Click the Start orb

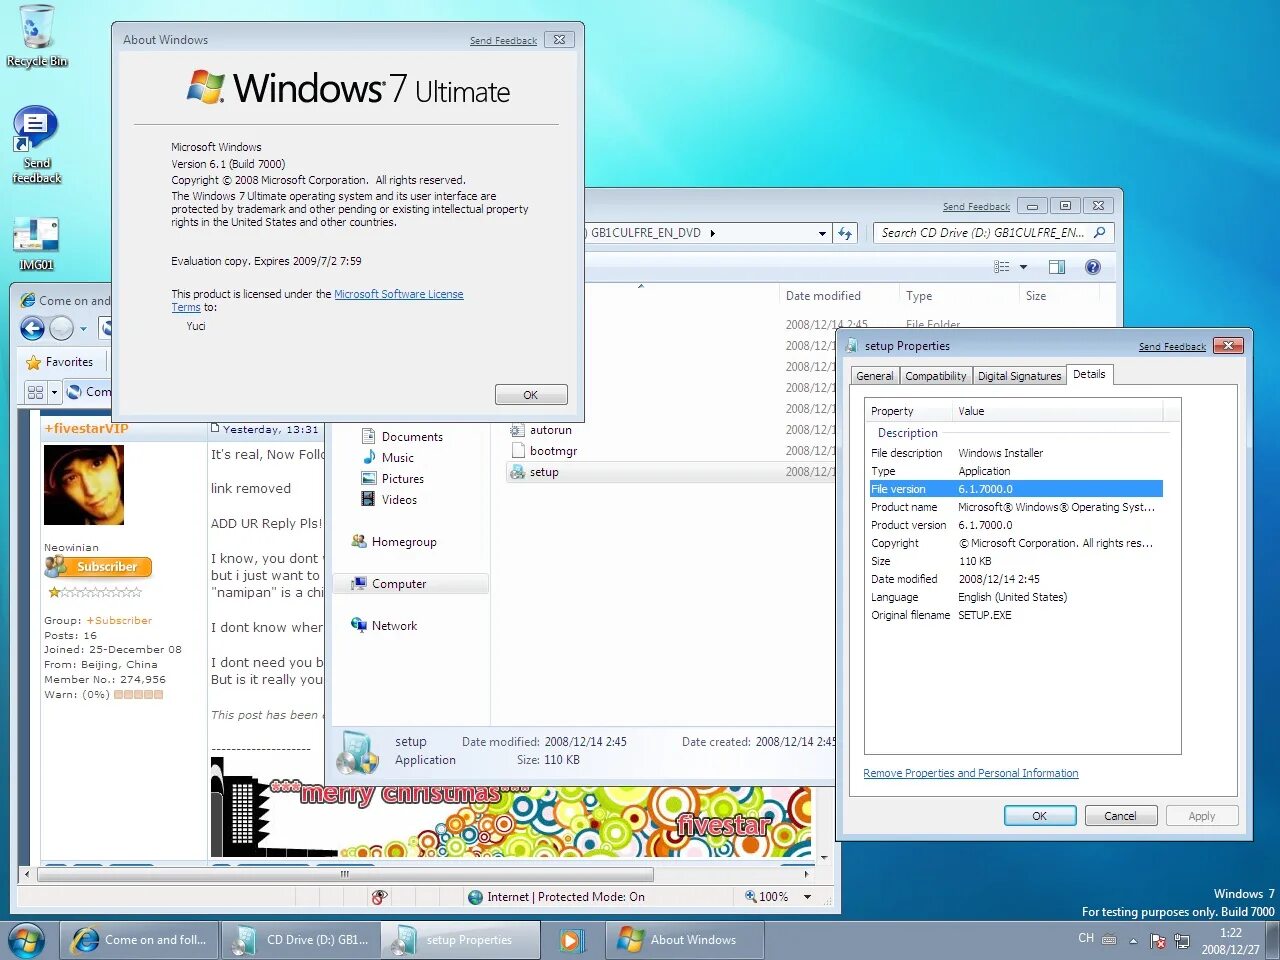[26, 939]
